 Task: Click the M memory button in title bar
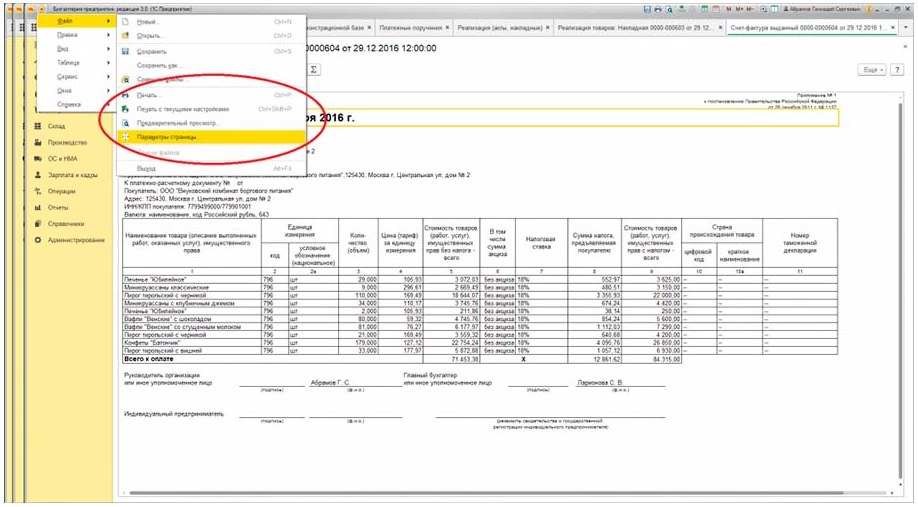pos(729,9)
